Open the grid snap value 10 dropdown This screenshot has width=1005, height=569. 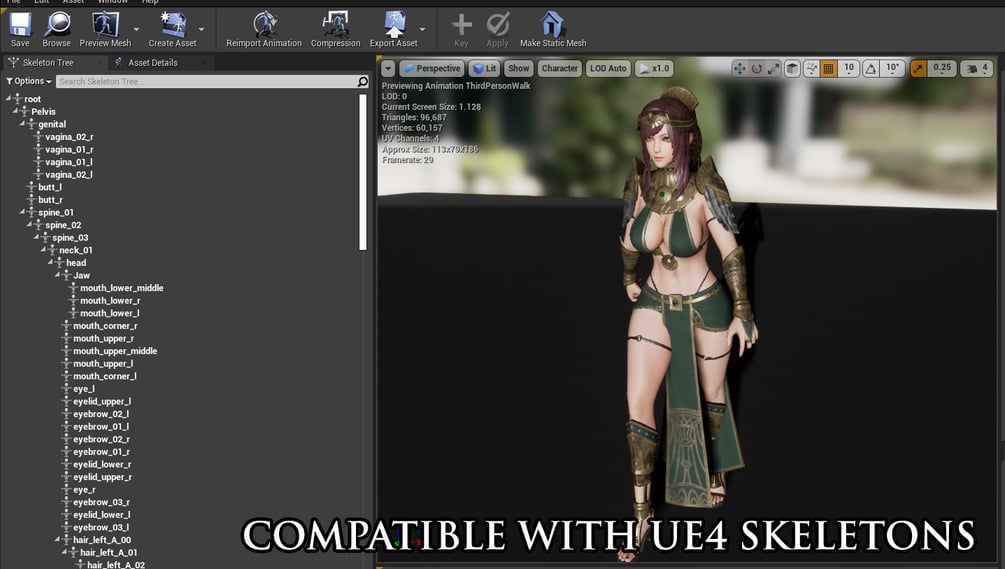[849, 69]
